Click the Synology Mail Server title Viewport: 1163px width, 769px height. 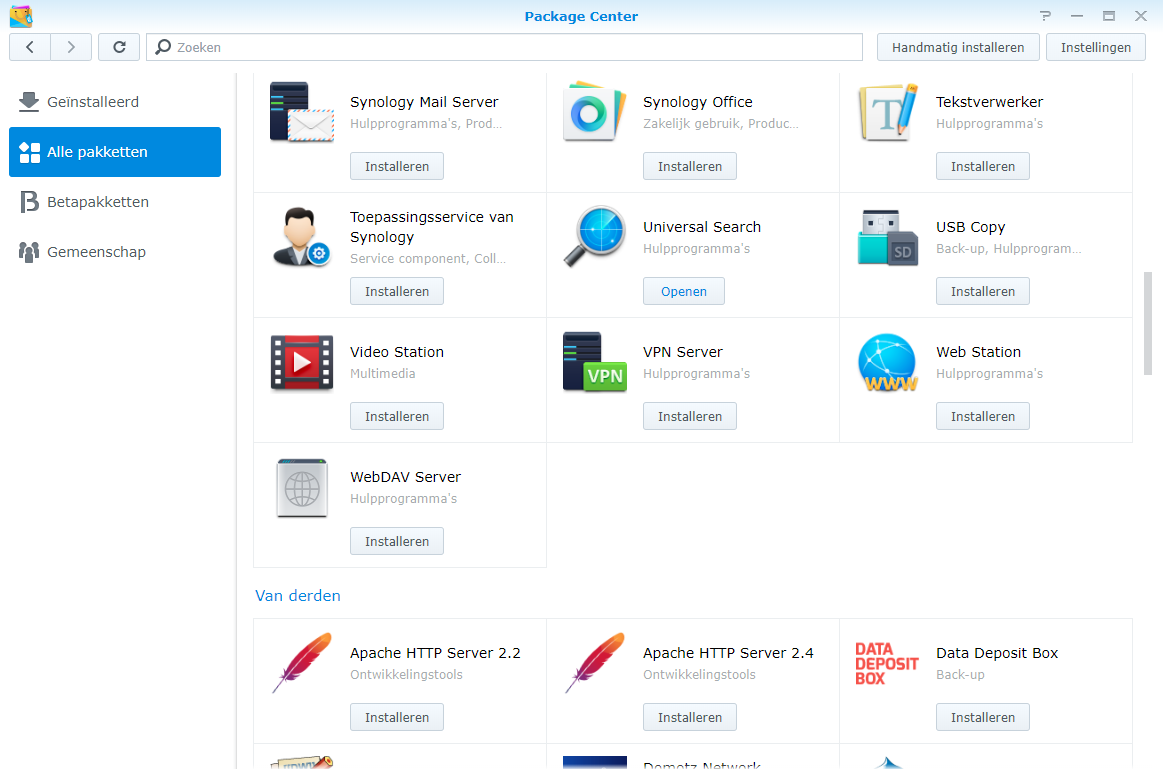(x=424, y=102)
